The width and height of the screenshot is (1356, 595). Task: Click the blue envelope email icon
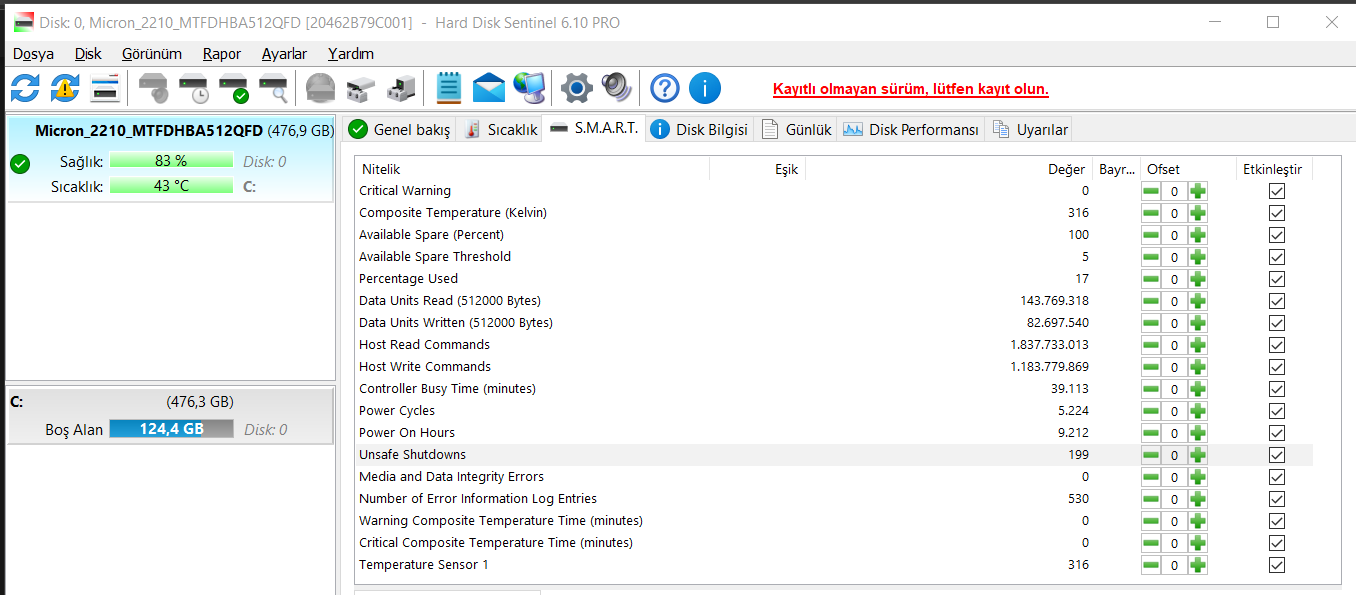(x=489, y=88)
